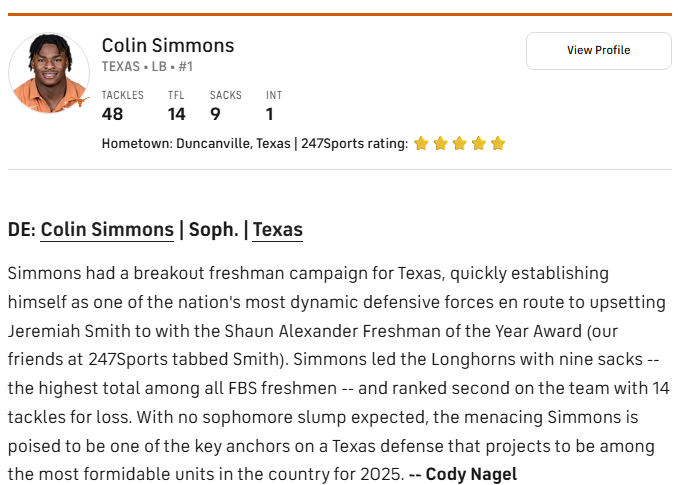Click the Cody Nagel author byline
Viewport: 682px width, 485px height.
pos(471,474)
